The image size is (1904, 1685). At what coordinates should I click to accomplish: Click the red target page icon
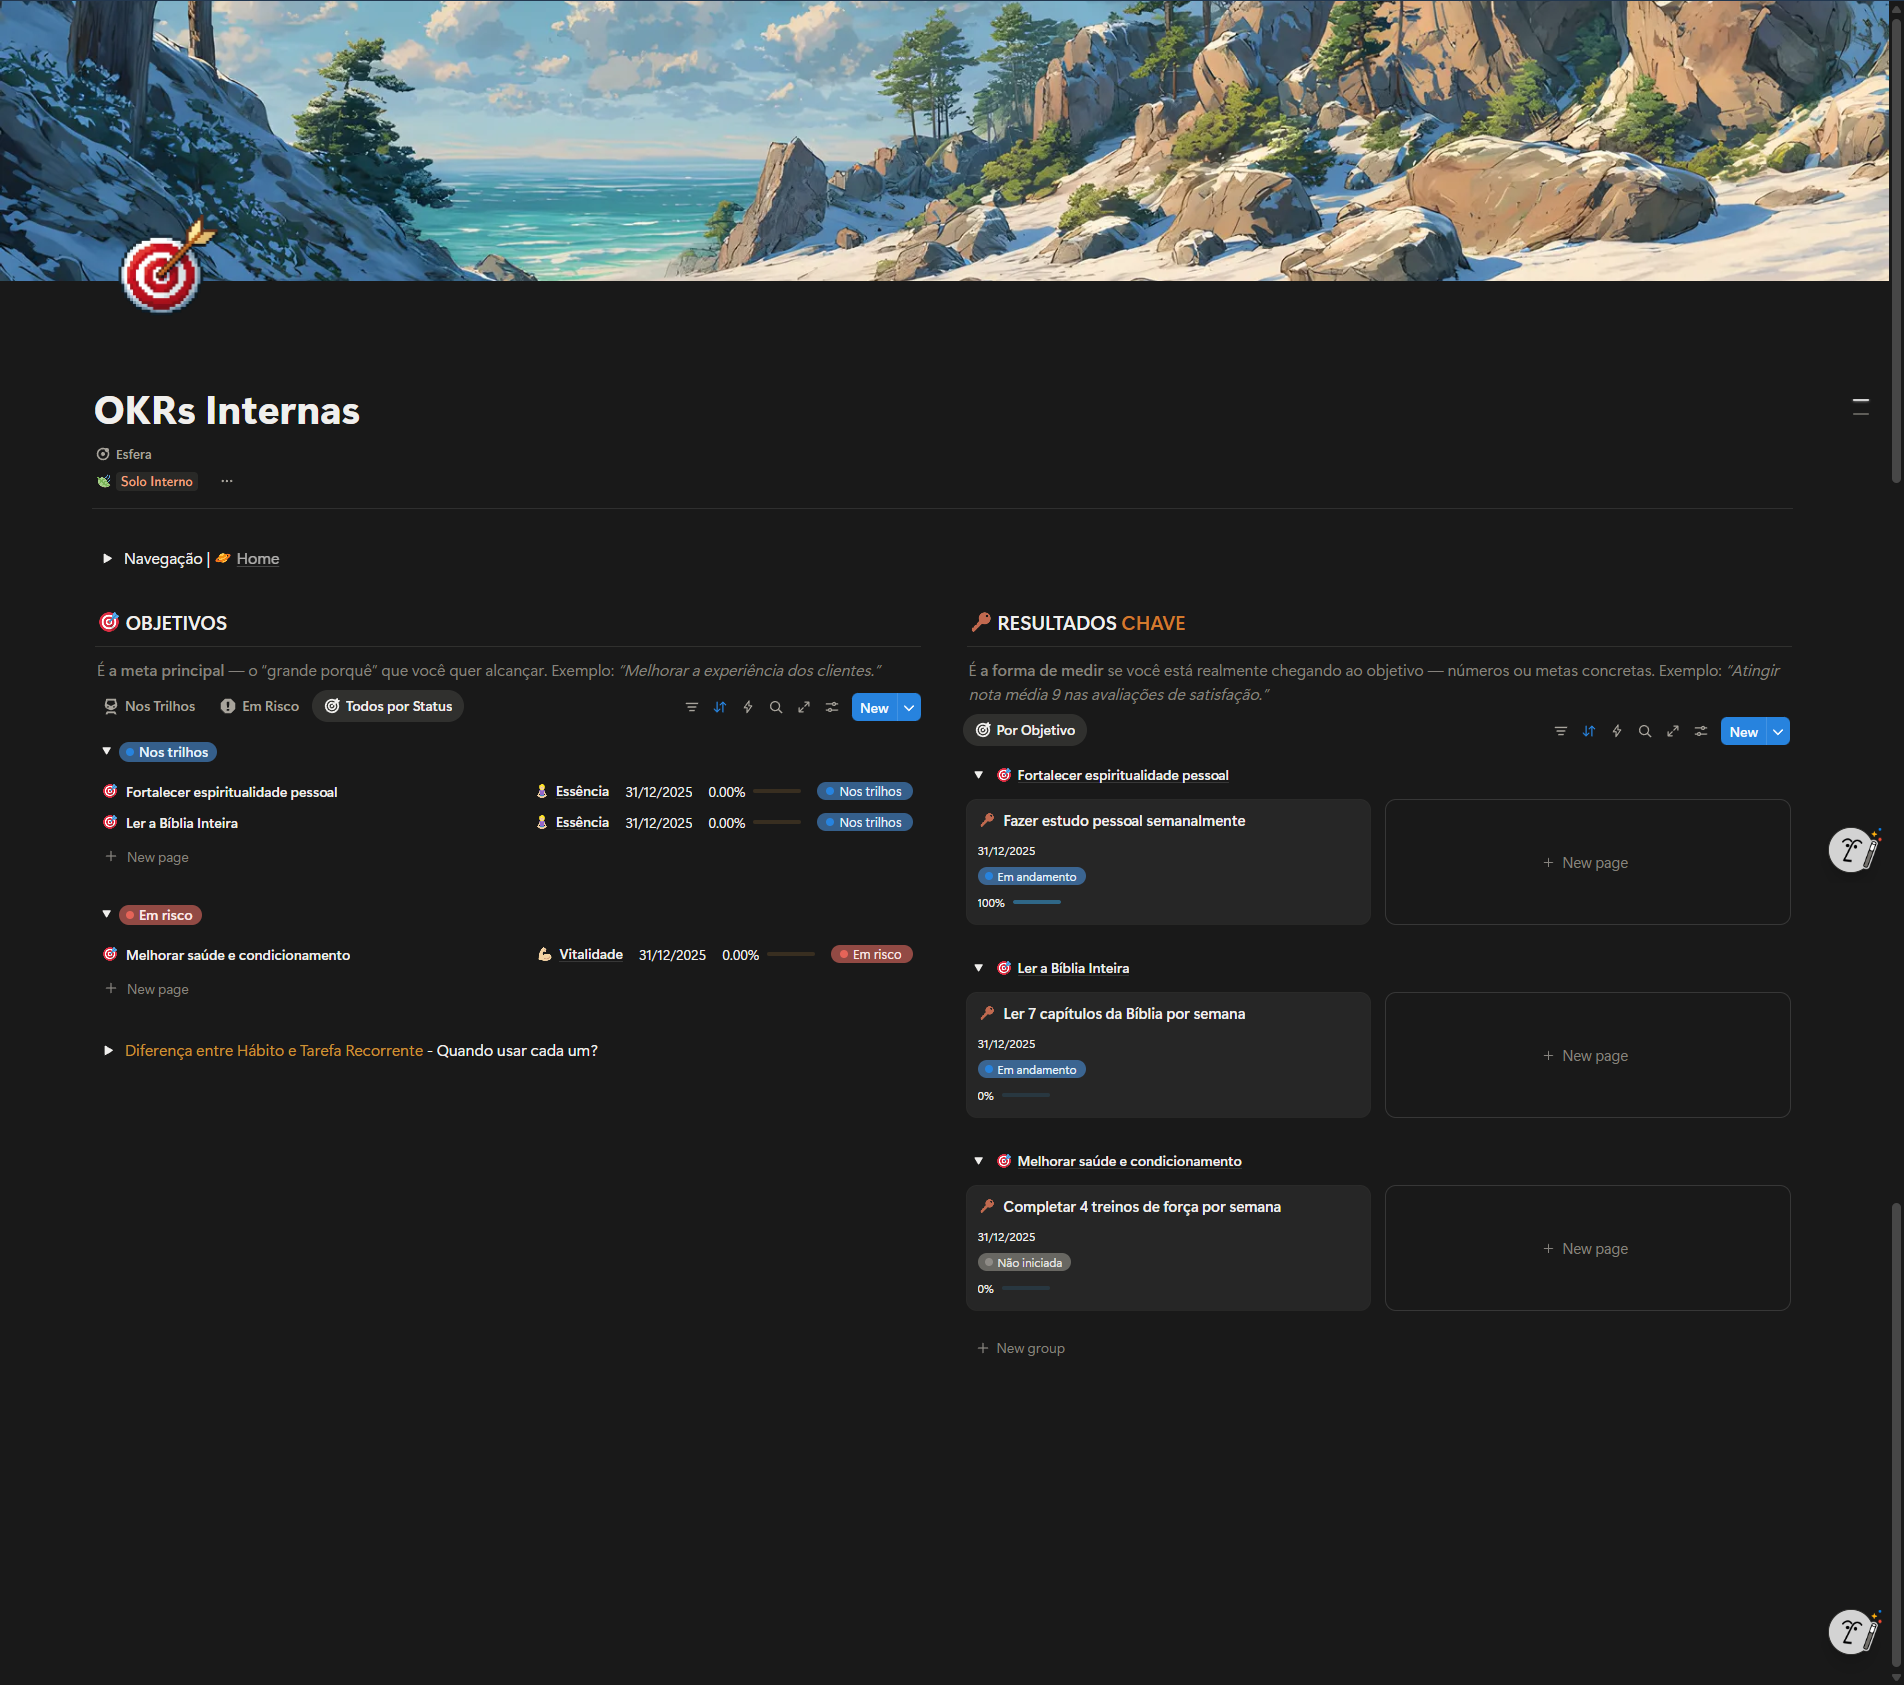click(x=163, y=272)
